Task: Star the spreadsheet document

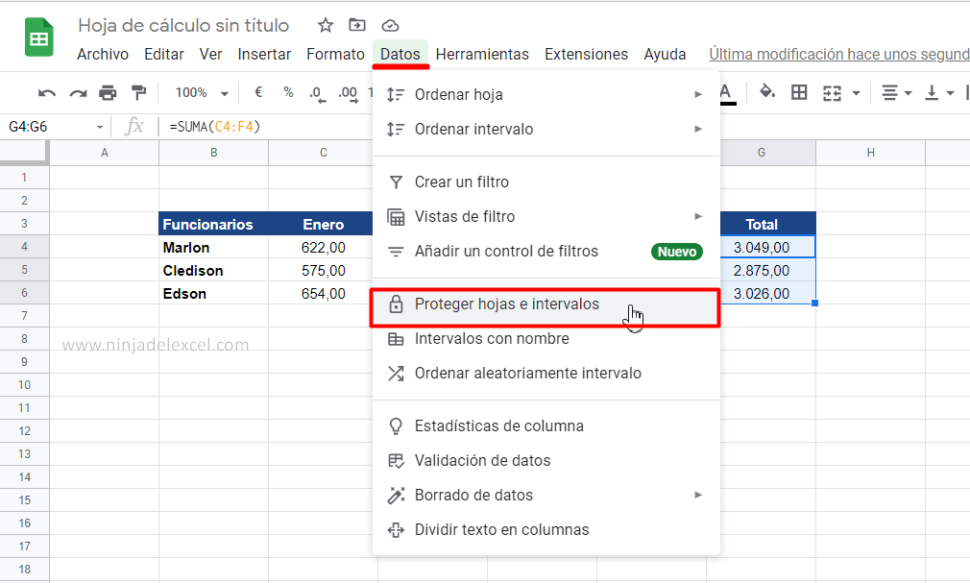Action: point(325,25)
